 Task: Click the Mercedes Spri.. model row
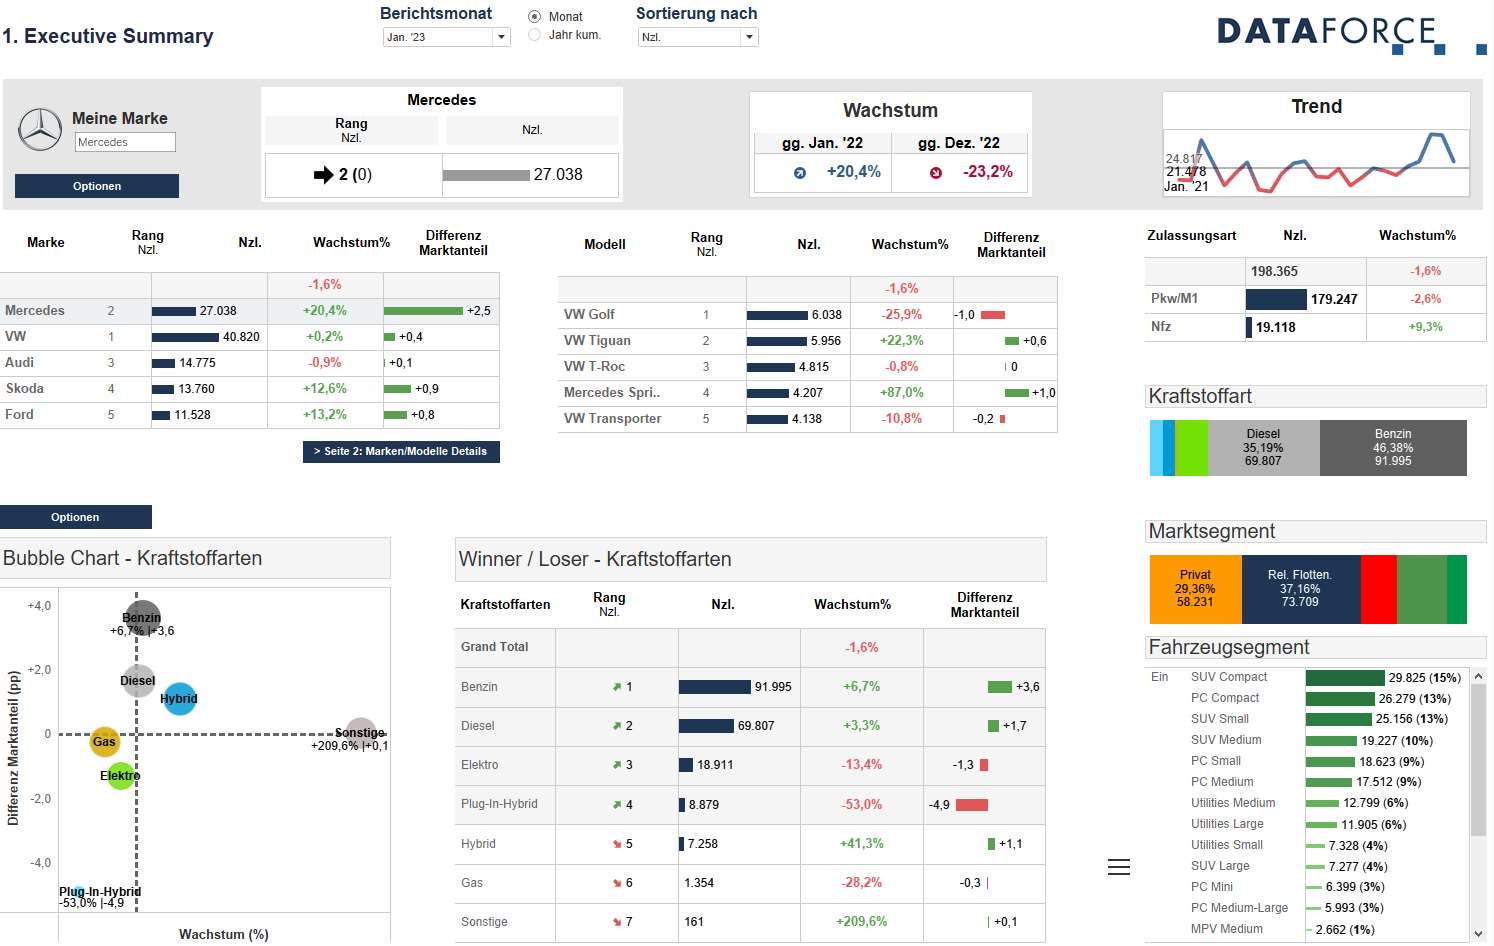(808, 393)
